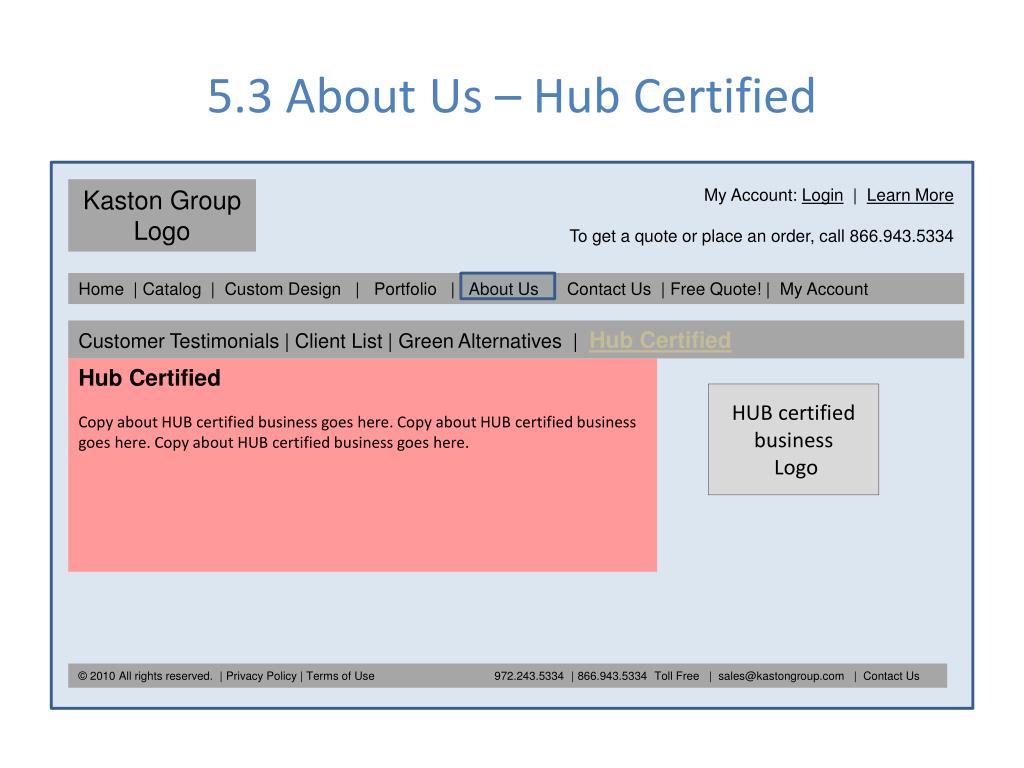
Task: Email sales@kastongroup.com from the footer
Action: click(781, 676)
